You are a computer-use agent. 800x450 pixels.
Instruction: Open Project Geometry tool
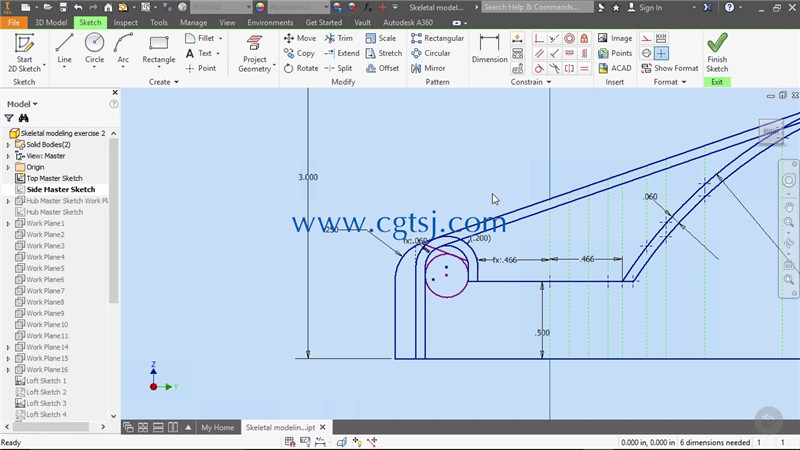[x=254, y=54]
